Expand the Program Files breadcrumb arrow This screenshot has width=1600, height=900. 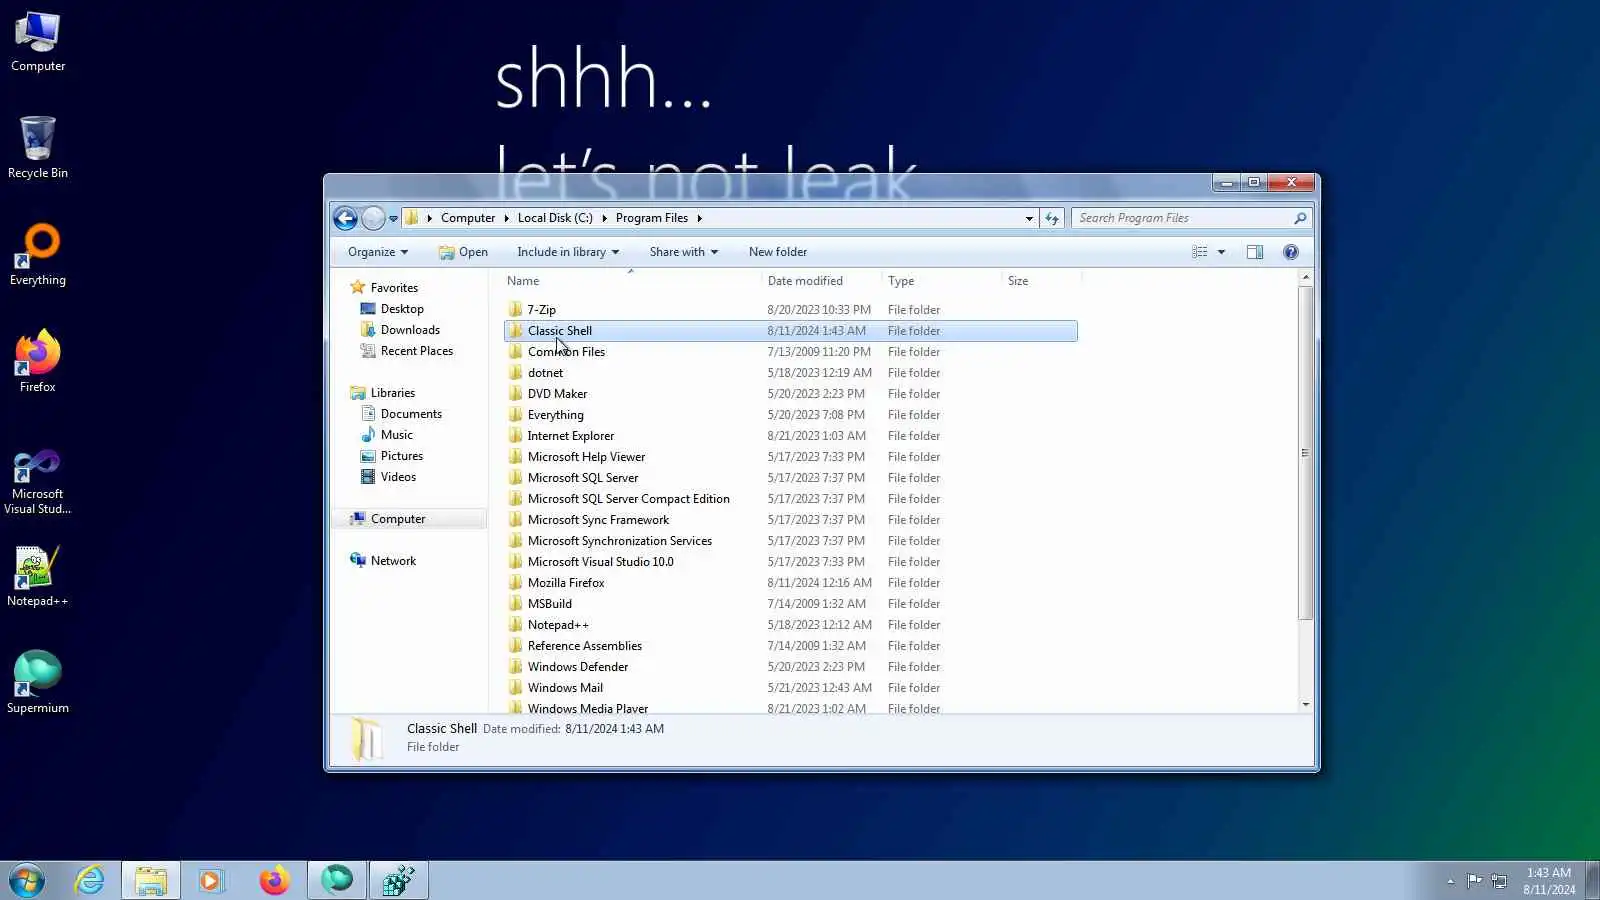[700, 218]
